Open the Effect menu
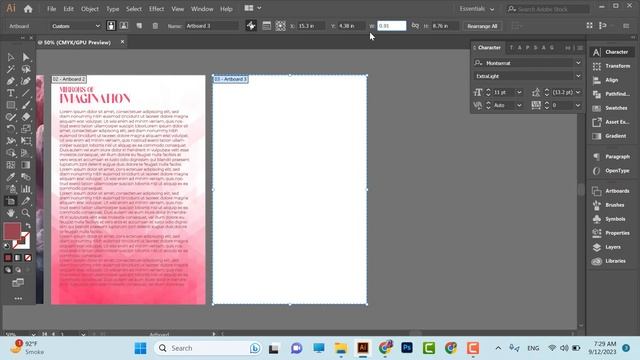This screenshot has height=360, width=640. coord(156,9)
